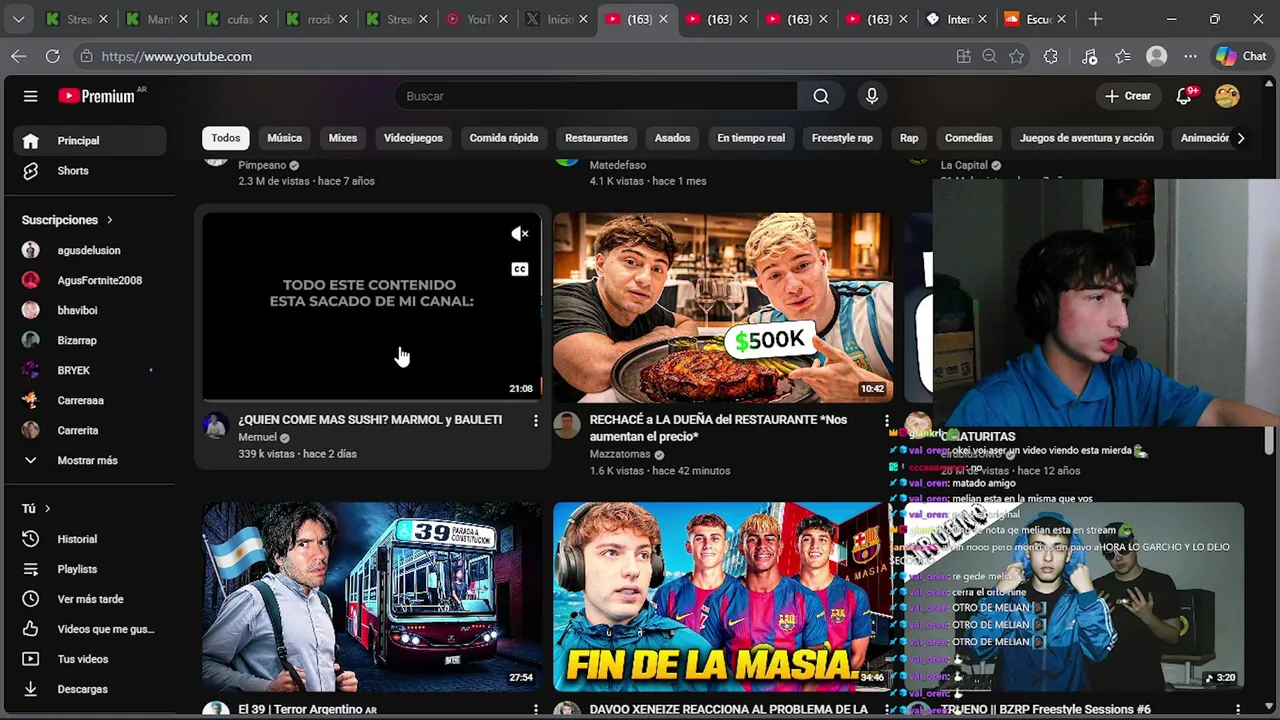
Task: Open Descargas in the sidebar
Action: [91, 689]
